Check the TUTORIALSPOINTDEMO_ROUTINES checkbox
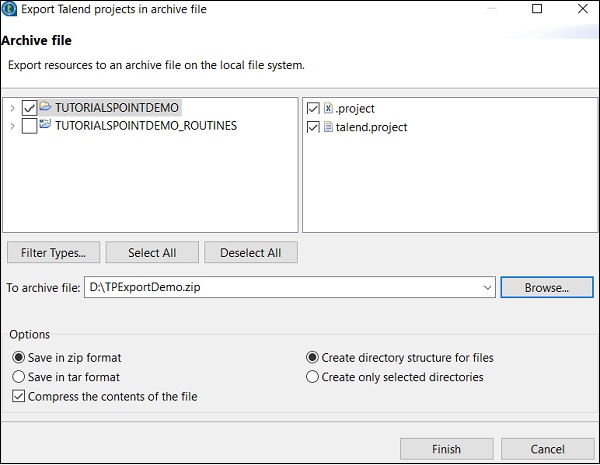Image resolution: width=600 pixels, height=465 pixels. click(29, 126)
